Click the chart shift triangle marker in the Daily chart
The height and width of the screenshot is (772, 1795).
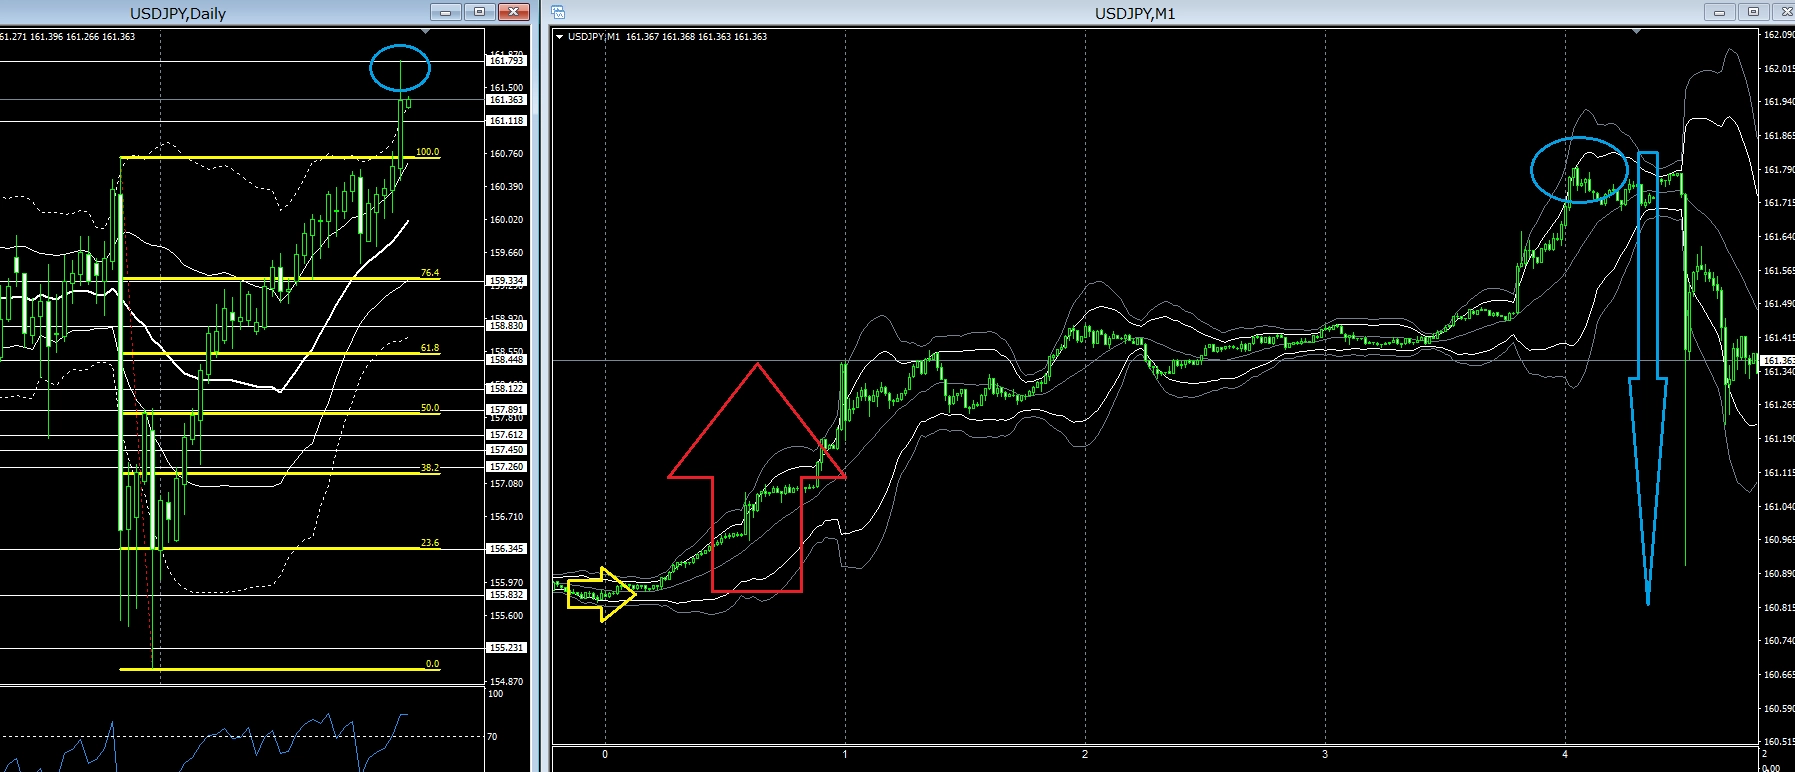[x=426, y=32]
